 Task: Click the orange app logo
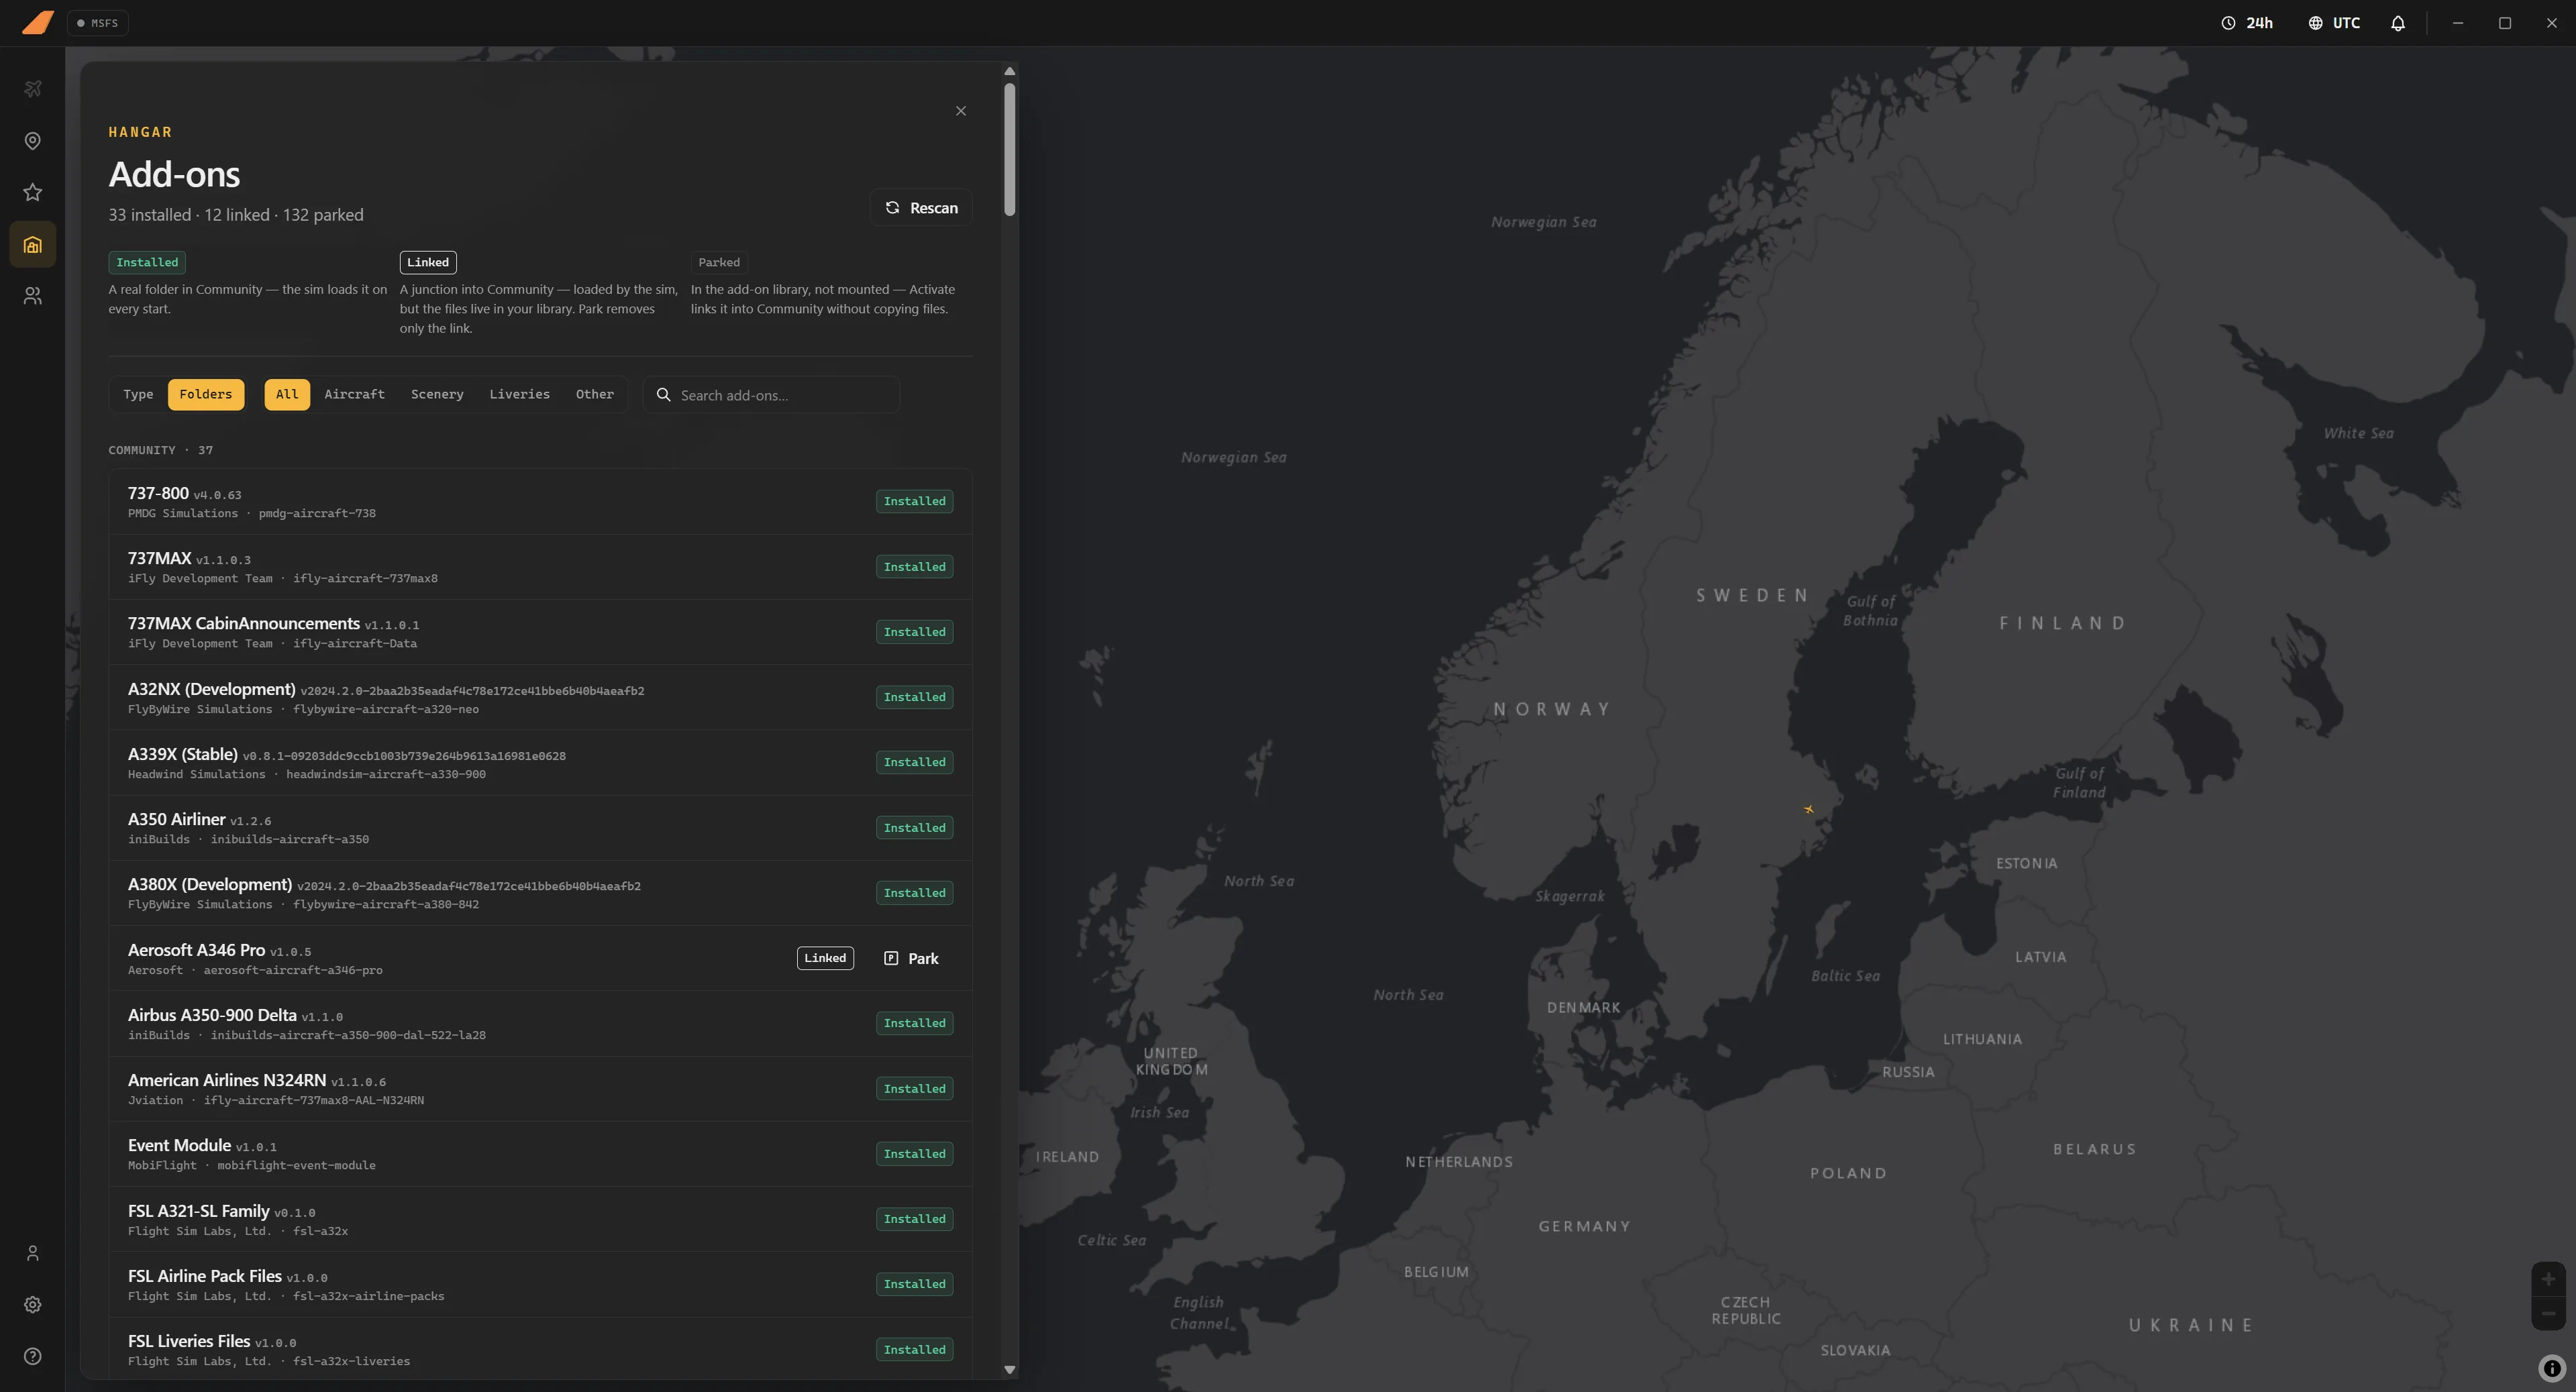[37, 22]
